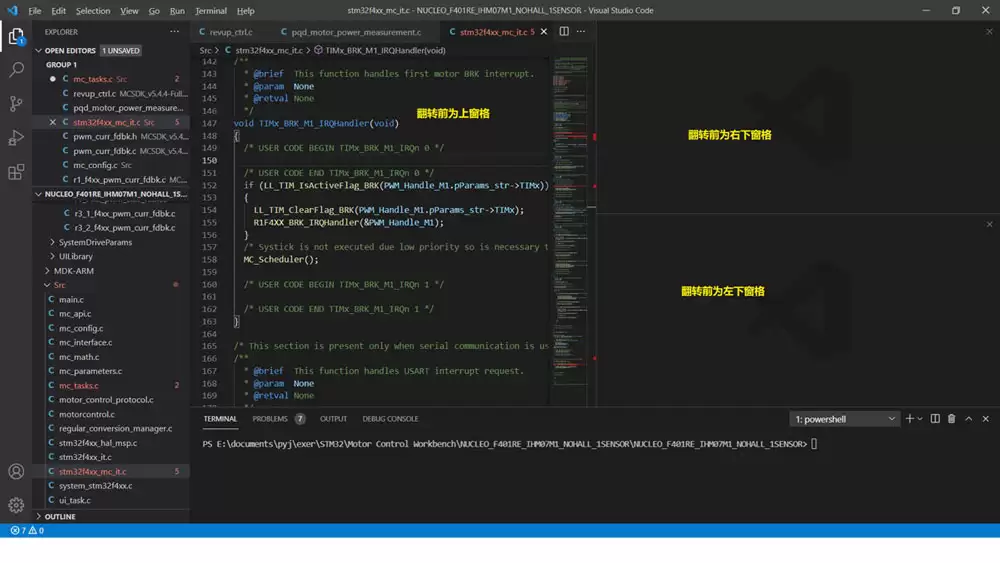This screenshot has height=563, width=1000.
Task: Maximize the terminal panel with the chevron
Action: point(968,419)
